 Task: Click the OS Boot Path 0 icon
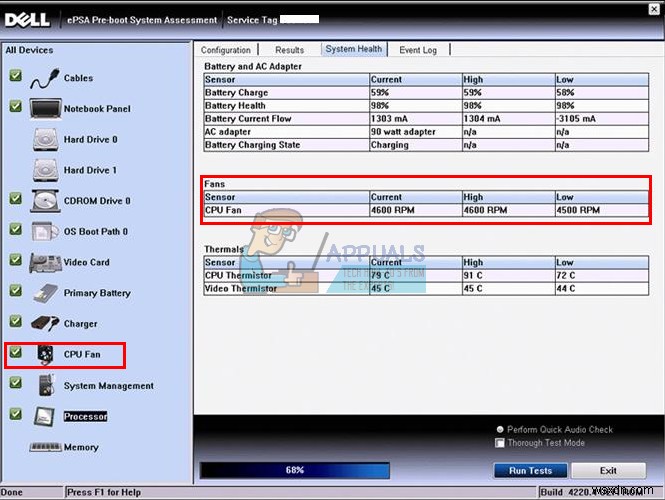pyautogui.click(x=45, y=232)
